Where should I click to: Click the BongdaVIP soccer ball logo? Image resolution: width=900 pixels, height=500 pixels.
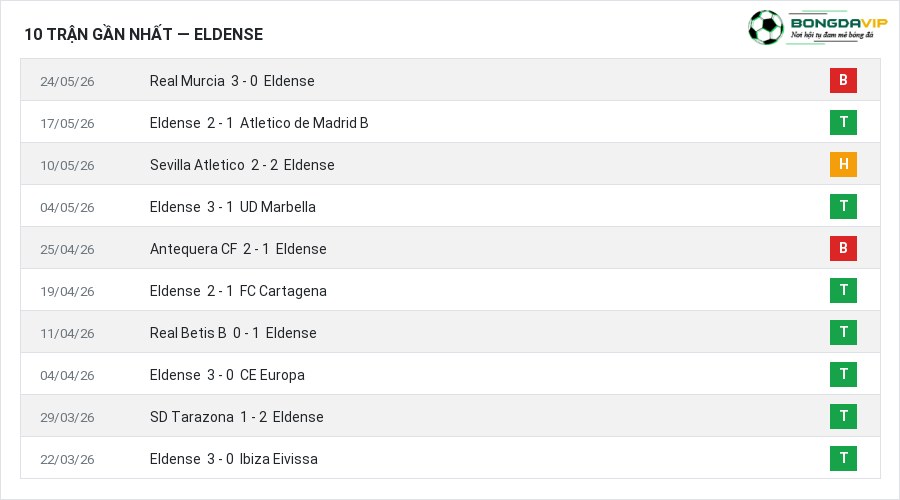tap(765, 28)
